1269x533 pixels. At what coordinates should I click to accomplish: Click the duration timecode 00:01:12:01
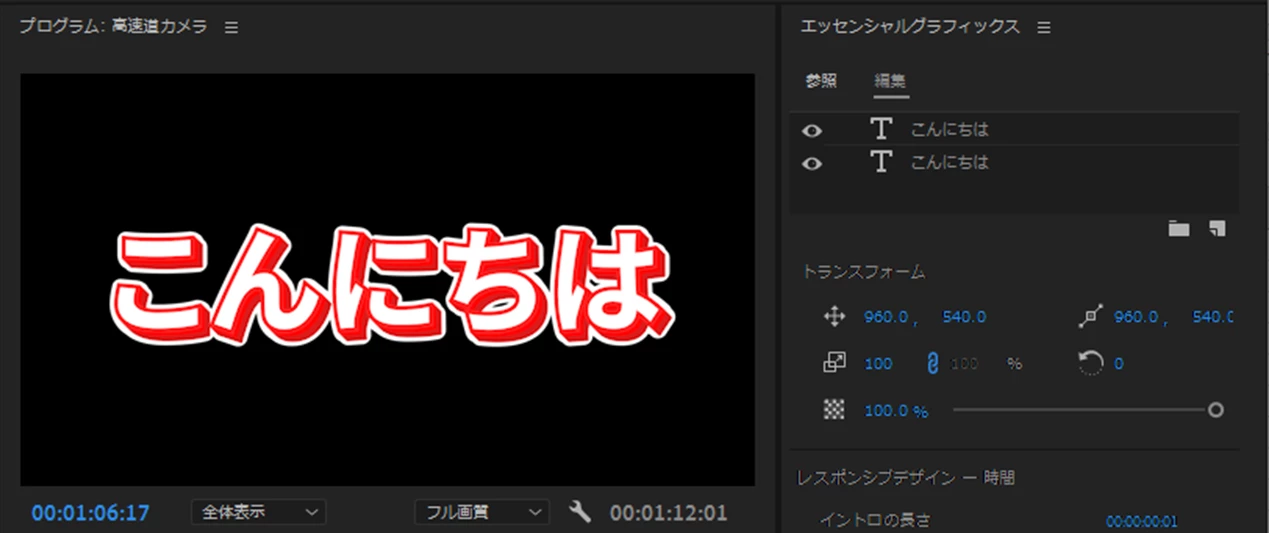click(669, 513)
